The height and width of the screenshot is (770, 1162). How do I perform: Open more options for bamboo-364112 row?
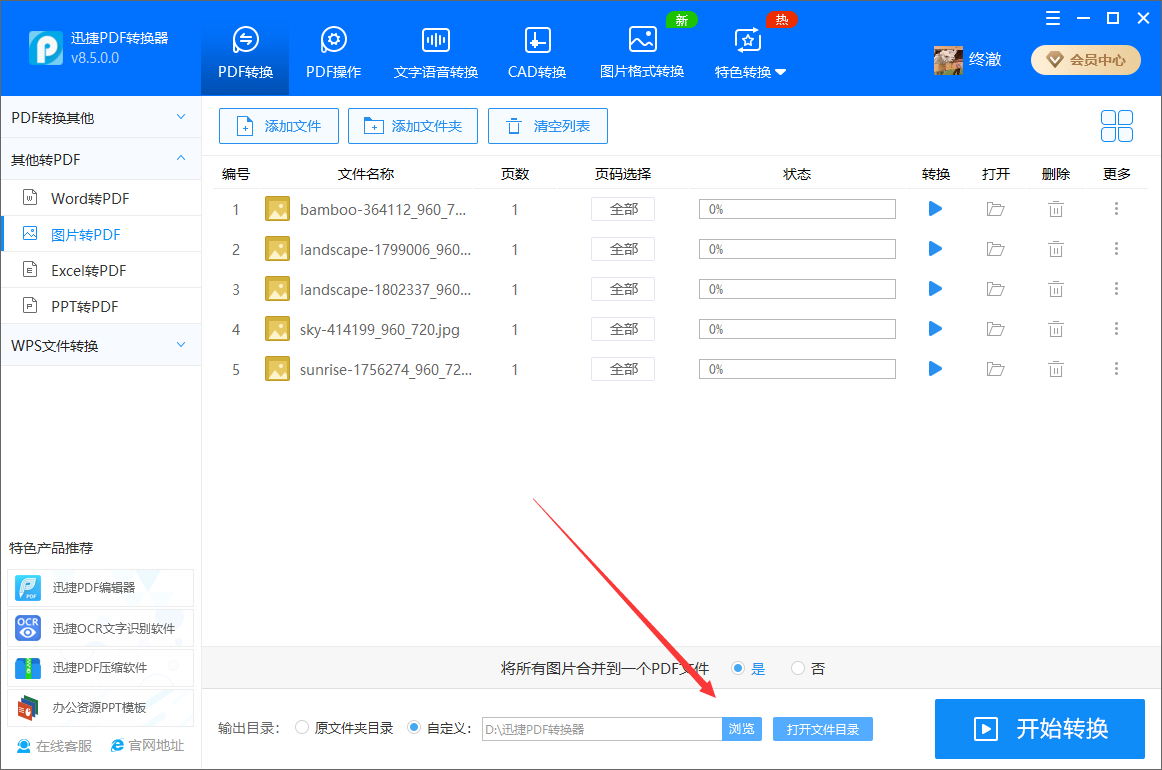pyautogui.click(x=1116, y=209)
